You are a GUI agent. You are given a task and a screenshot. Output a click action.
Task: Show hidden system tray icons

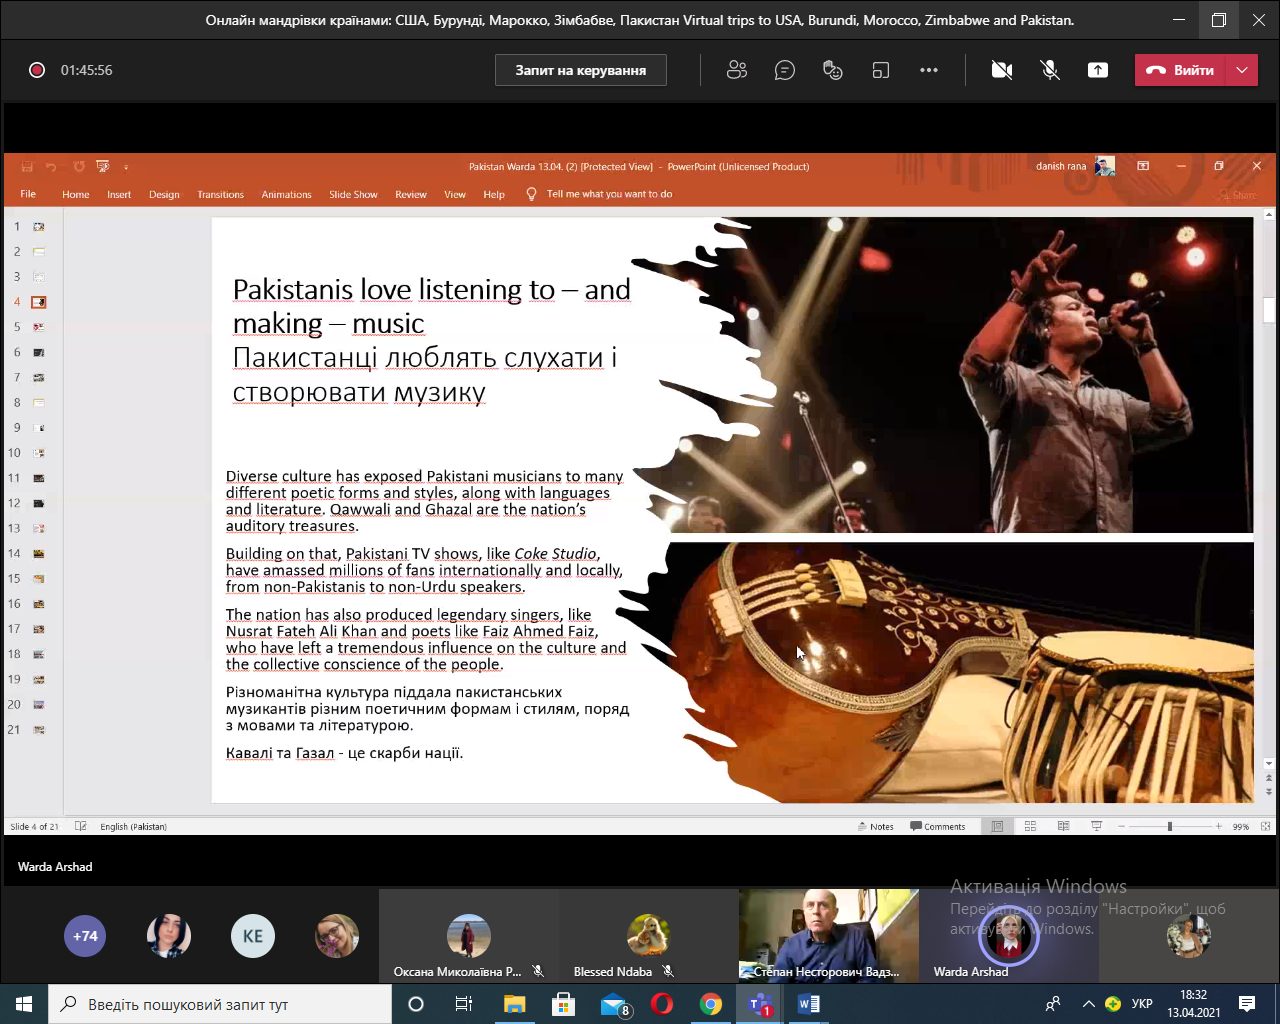(1088, 1004)
